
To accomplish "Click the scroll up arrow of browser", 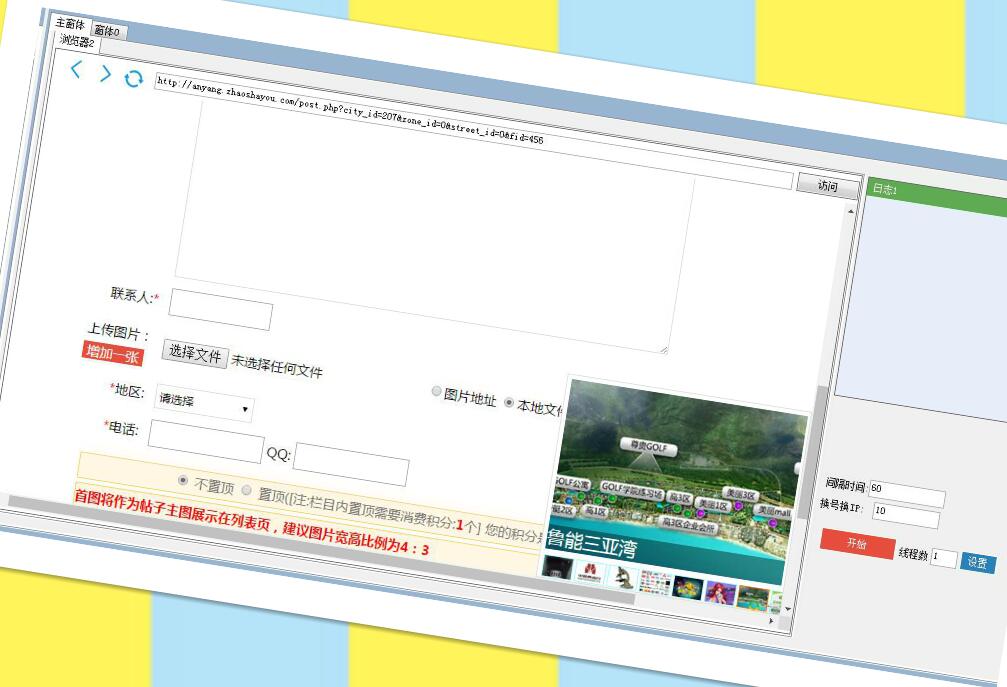I will 852,211.
